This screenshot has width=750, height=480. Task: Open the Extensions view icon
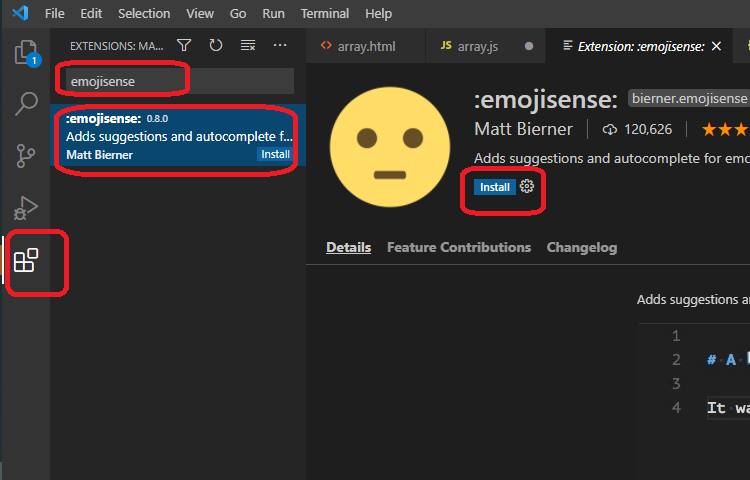point(26,260)
